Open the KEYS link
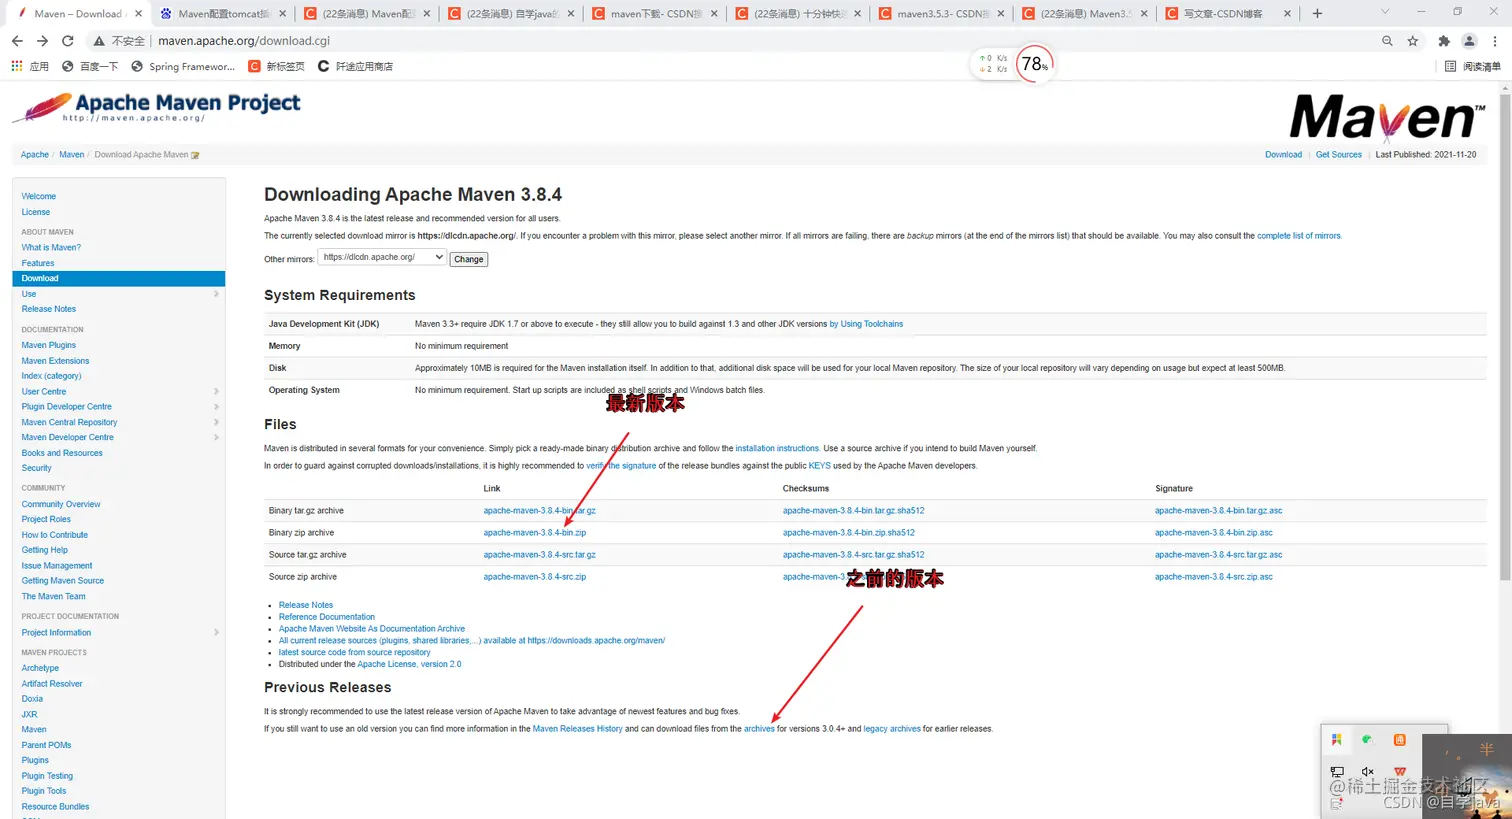Viewport: 1512px width, 819px height. click(820, 466)
